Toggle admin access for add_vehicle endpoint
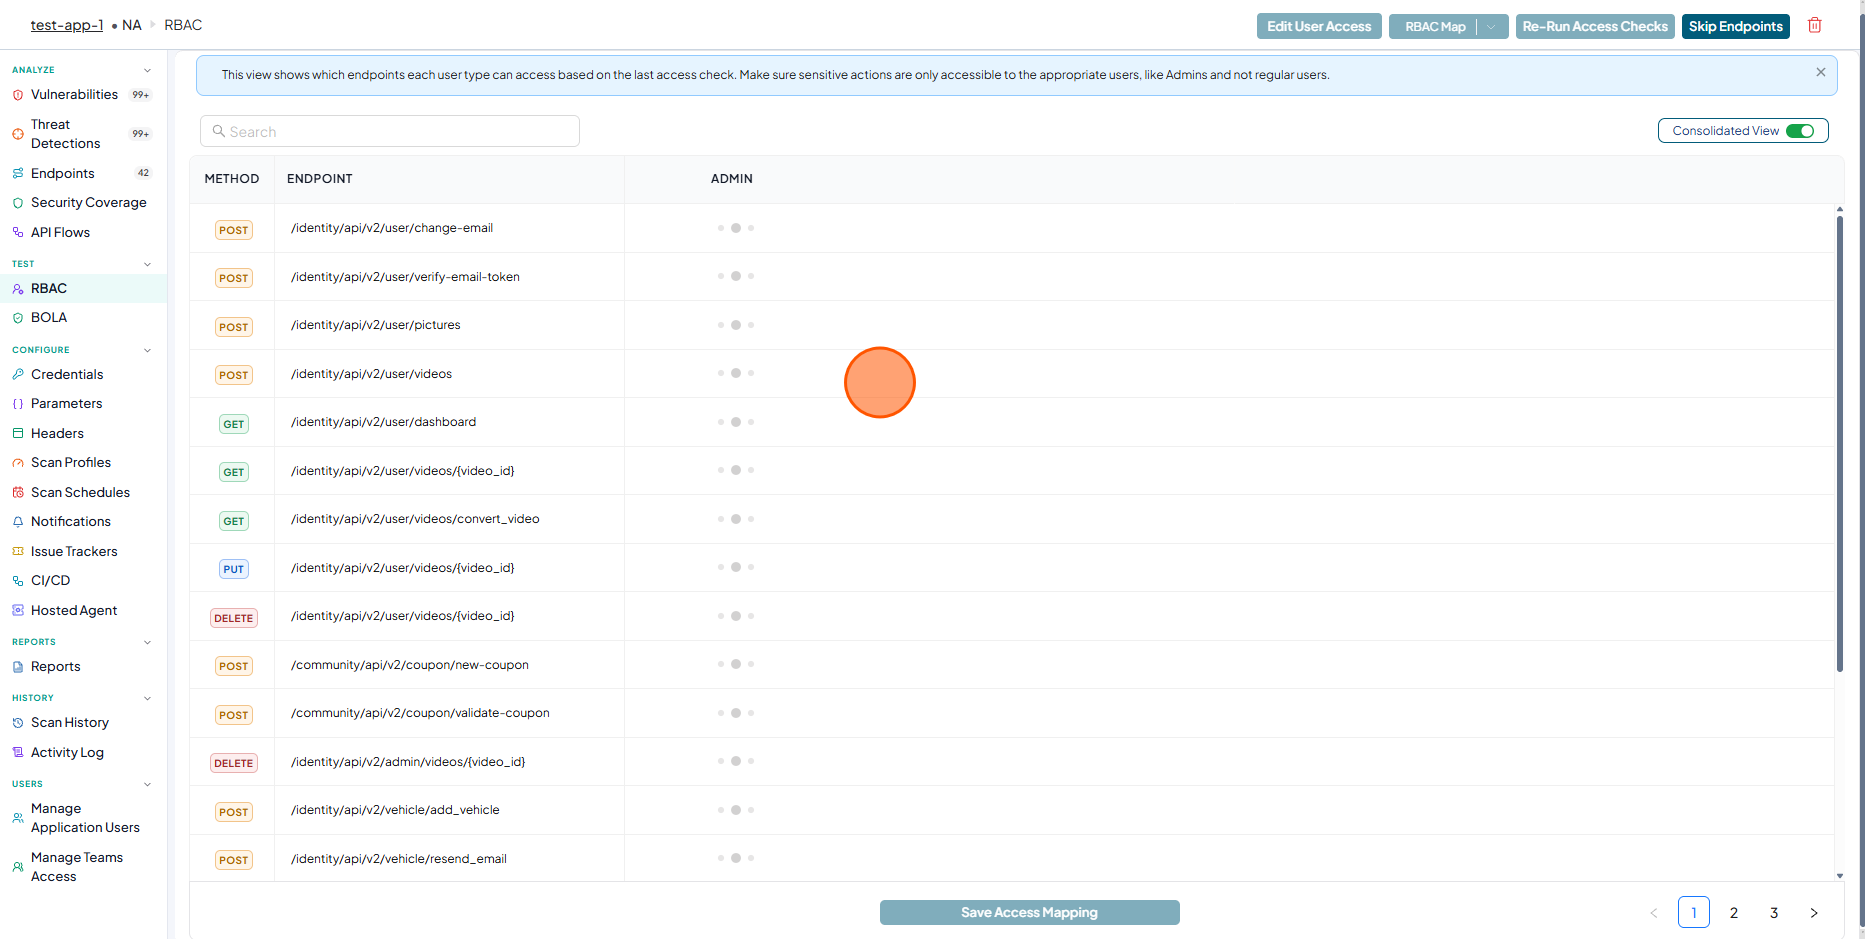 click(736, 810)
